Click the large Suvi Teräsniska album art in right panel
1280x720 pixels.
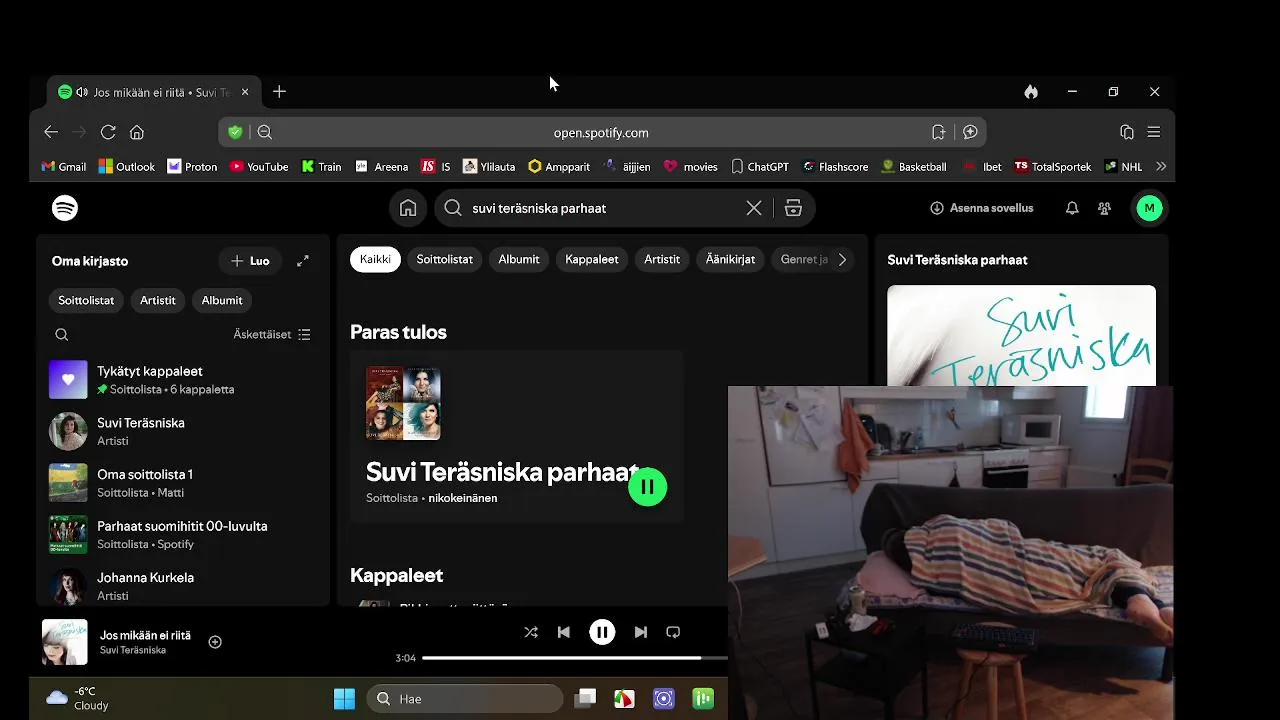pyautogui.click(x=1021, y=335)
